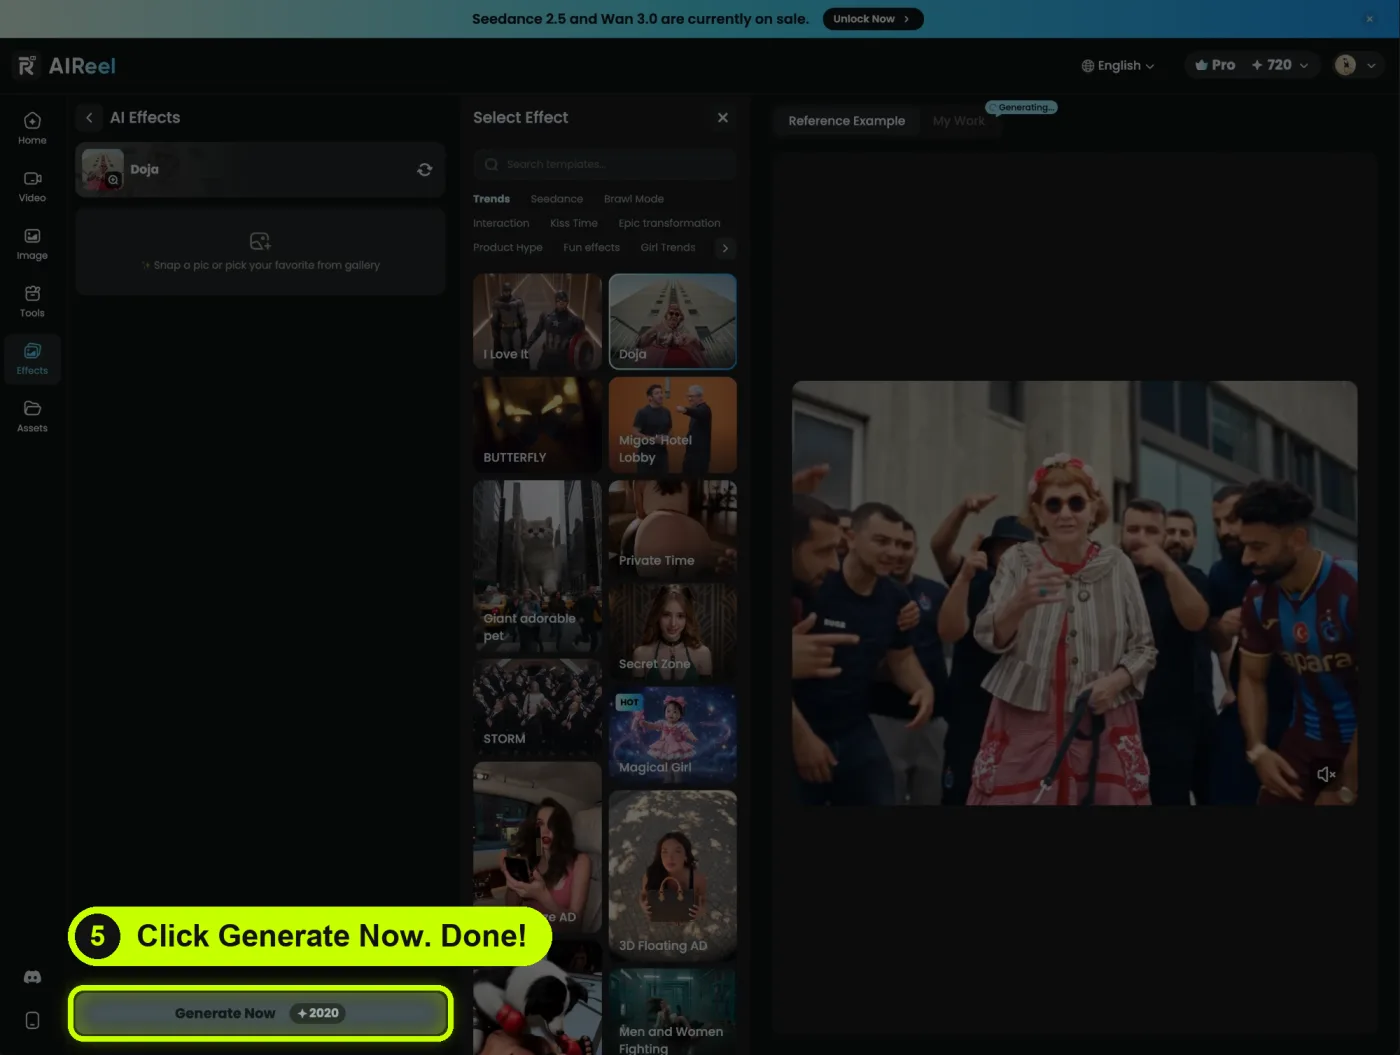Select the Fun effects category

point(591,247)
